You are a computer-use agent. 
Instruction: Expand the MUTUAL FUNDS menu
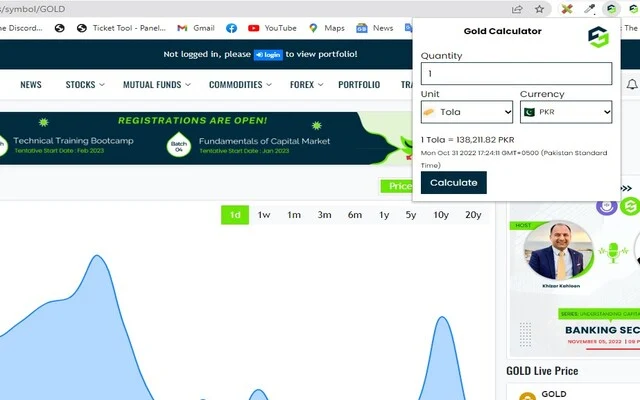point(157,84)
